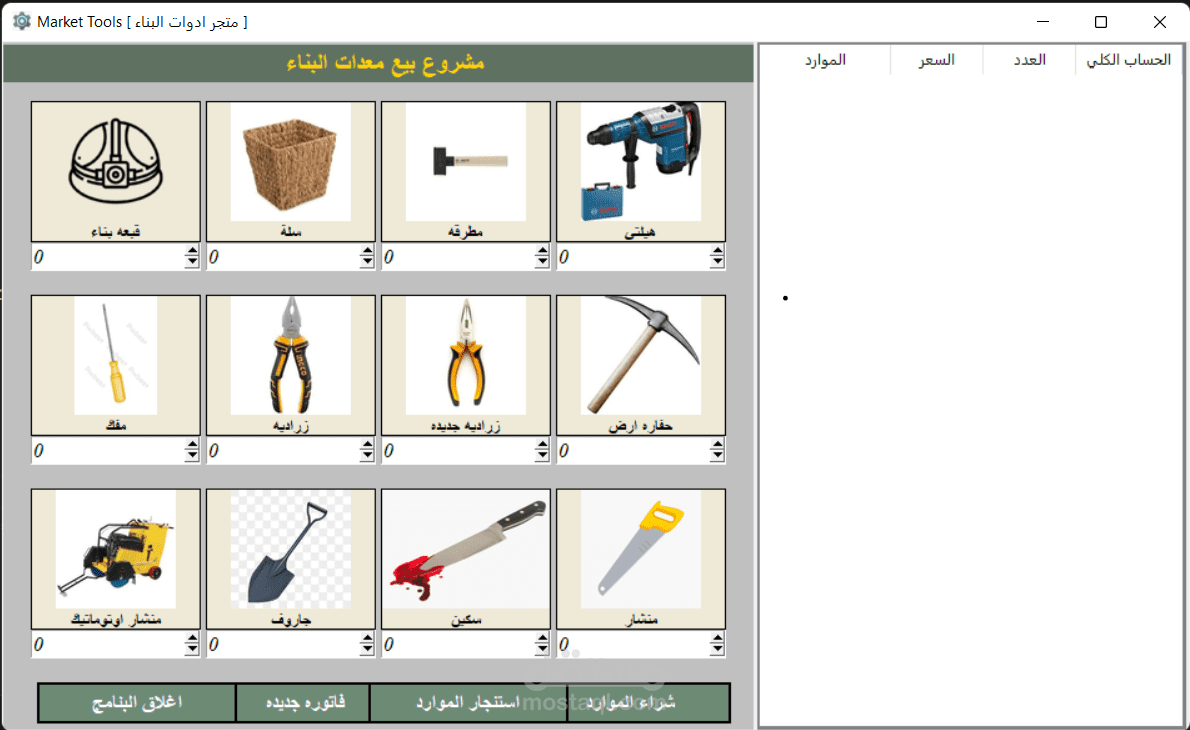Viewport: 1190px width, 730px height.
Task: Increase the مطرقه quantity with the up arrow
Action: (x=543, y=251)
